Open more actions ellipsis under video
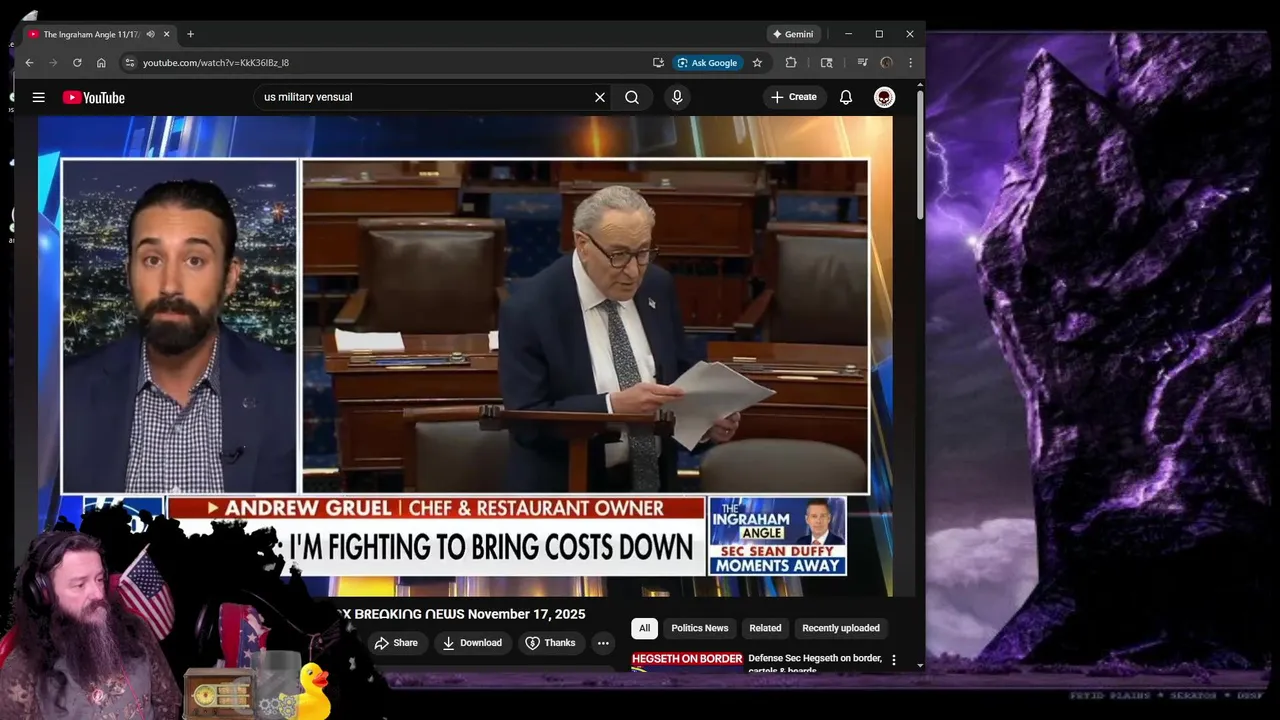 coord(603,643)
